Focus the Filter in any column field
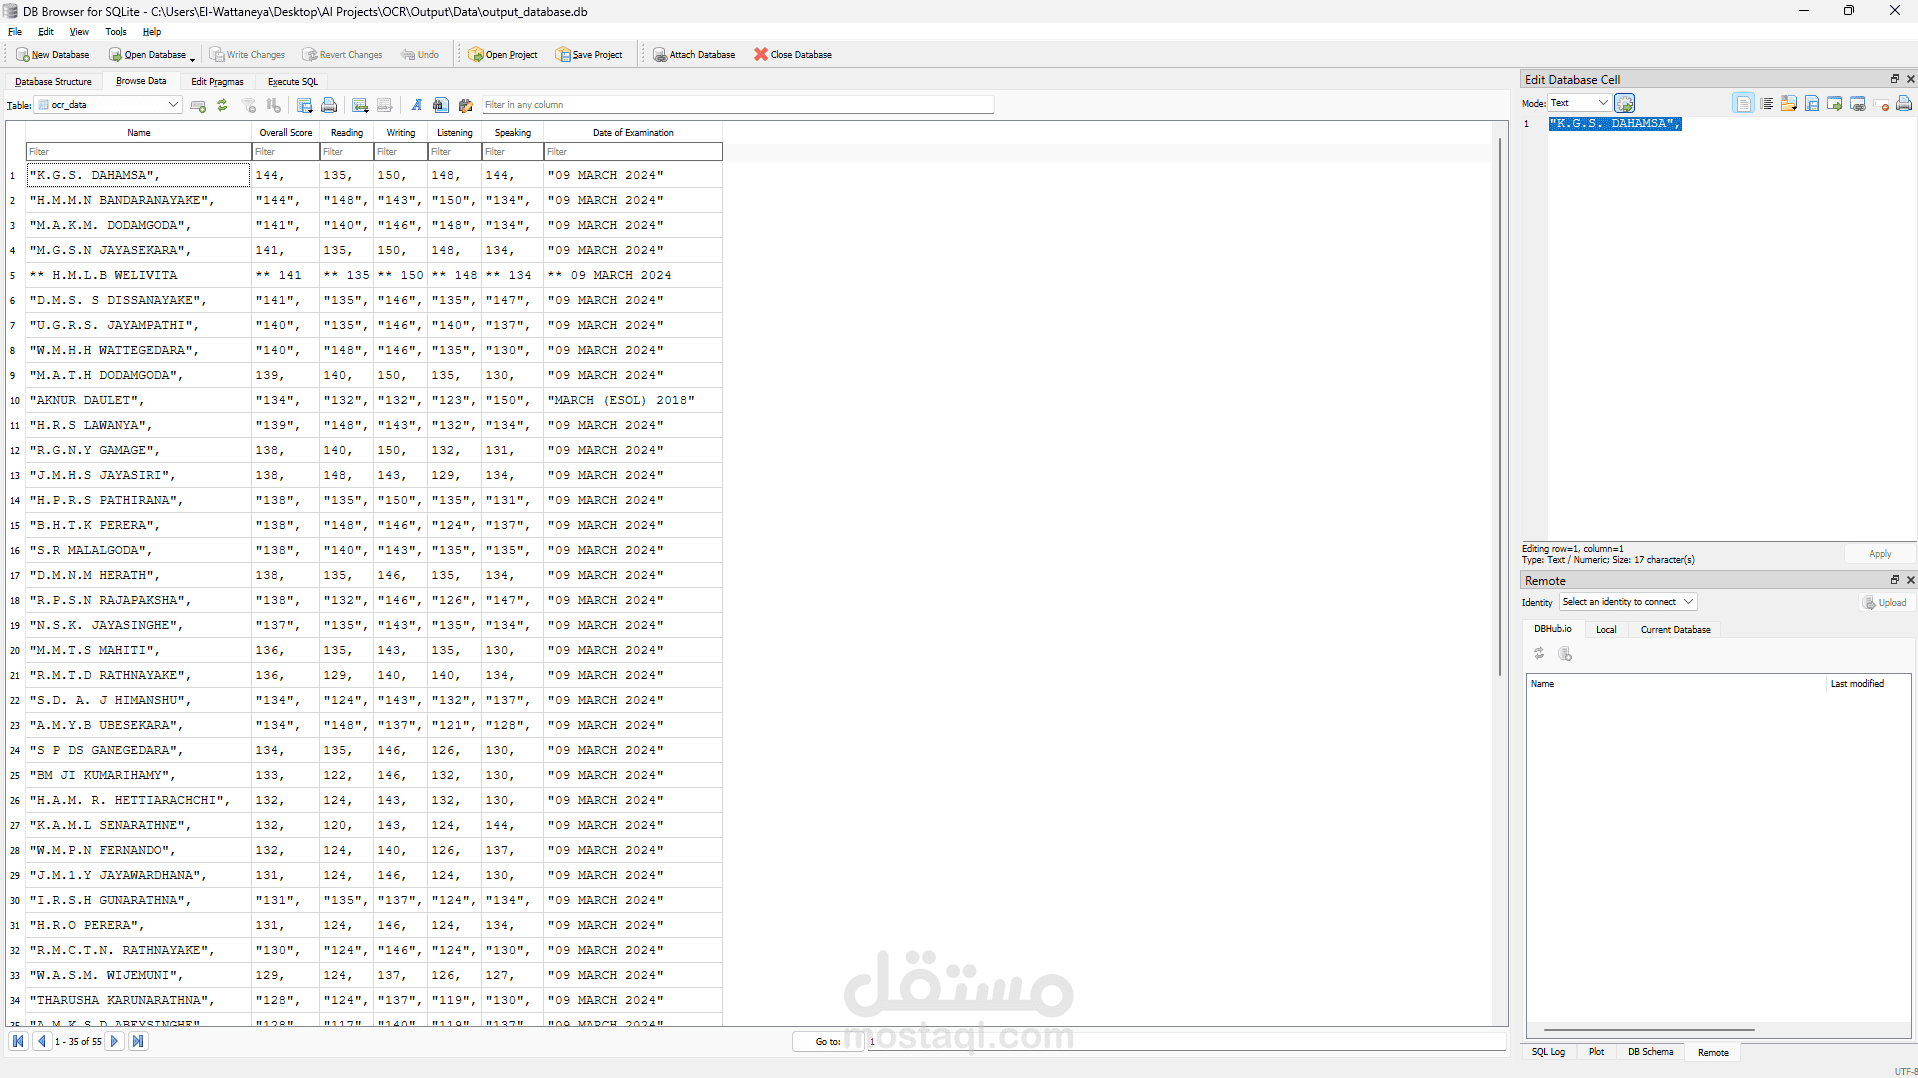The height and width of the screenshot is (1078, 1918). (x=738, y=105)
